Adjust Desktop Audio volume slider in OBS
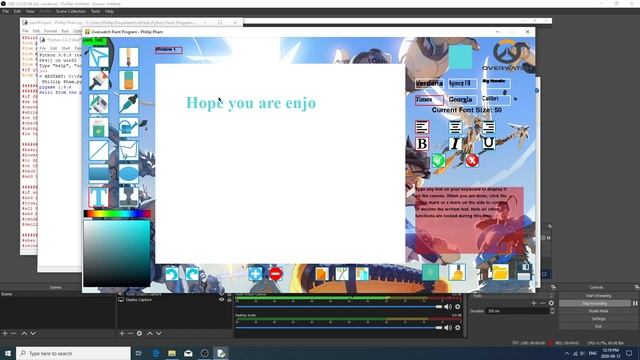 (x=339, y=327)
